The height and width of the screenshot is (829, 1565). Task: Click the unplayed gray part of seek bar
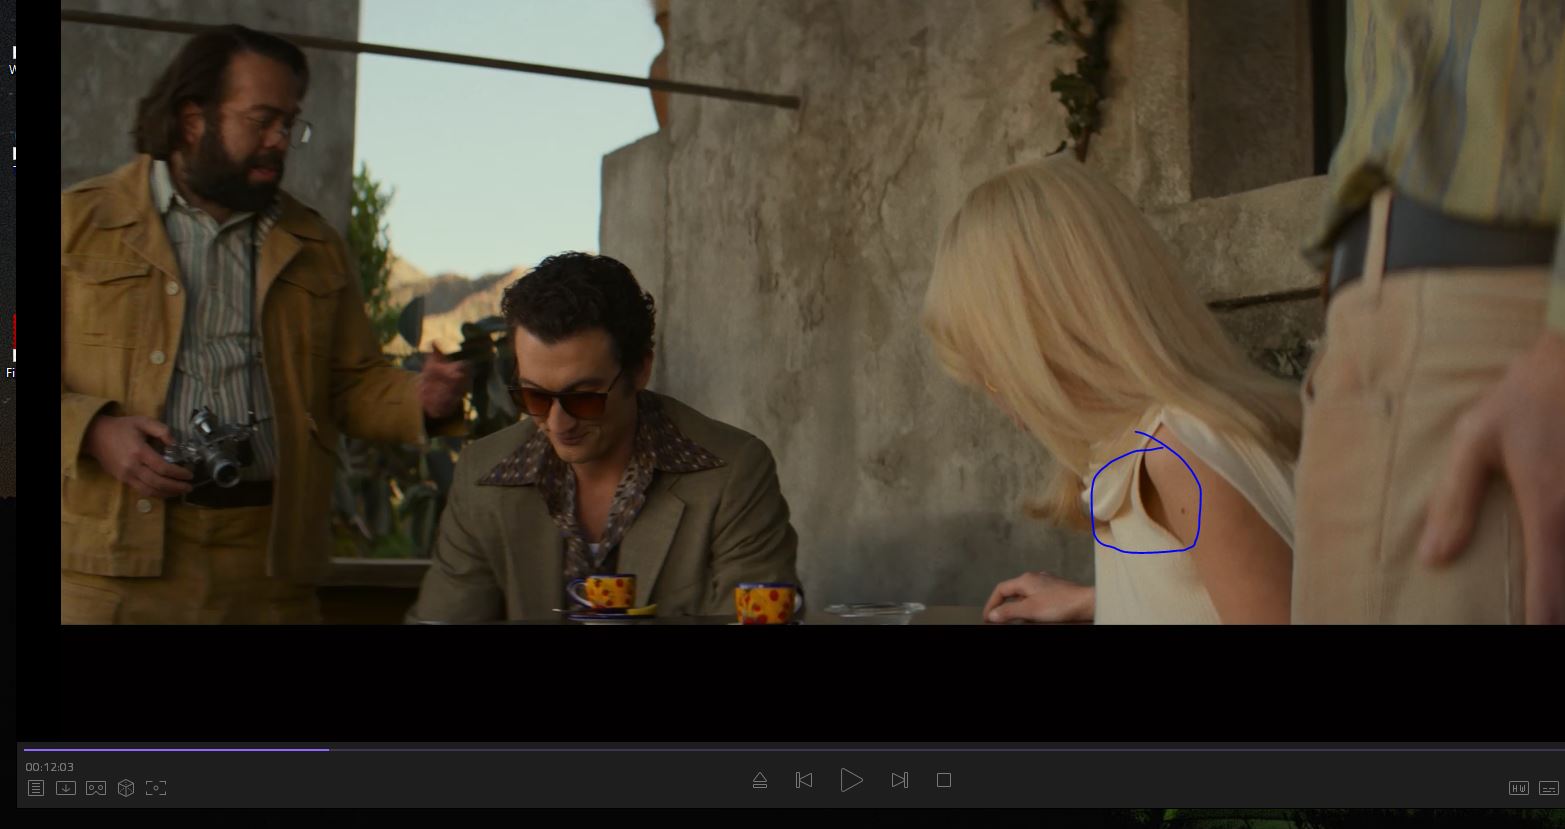click(x=900, y=748)
